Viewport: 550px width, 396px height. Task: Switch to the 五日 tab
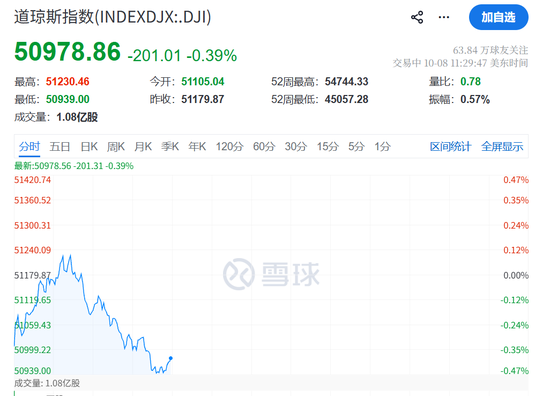coord(60,146)
